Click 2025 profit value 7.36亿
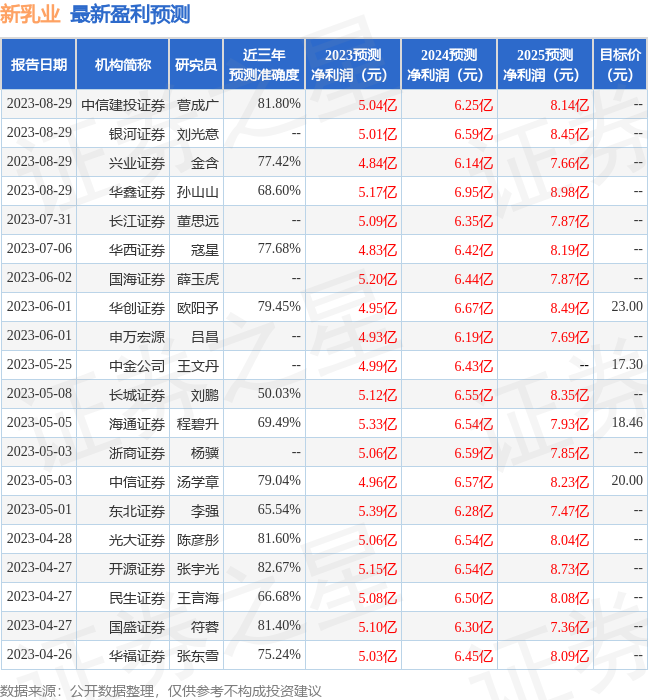 point(569,627)
